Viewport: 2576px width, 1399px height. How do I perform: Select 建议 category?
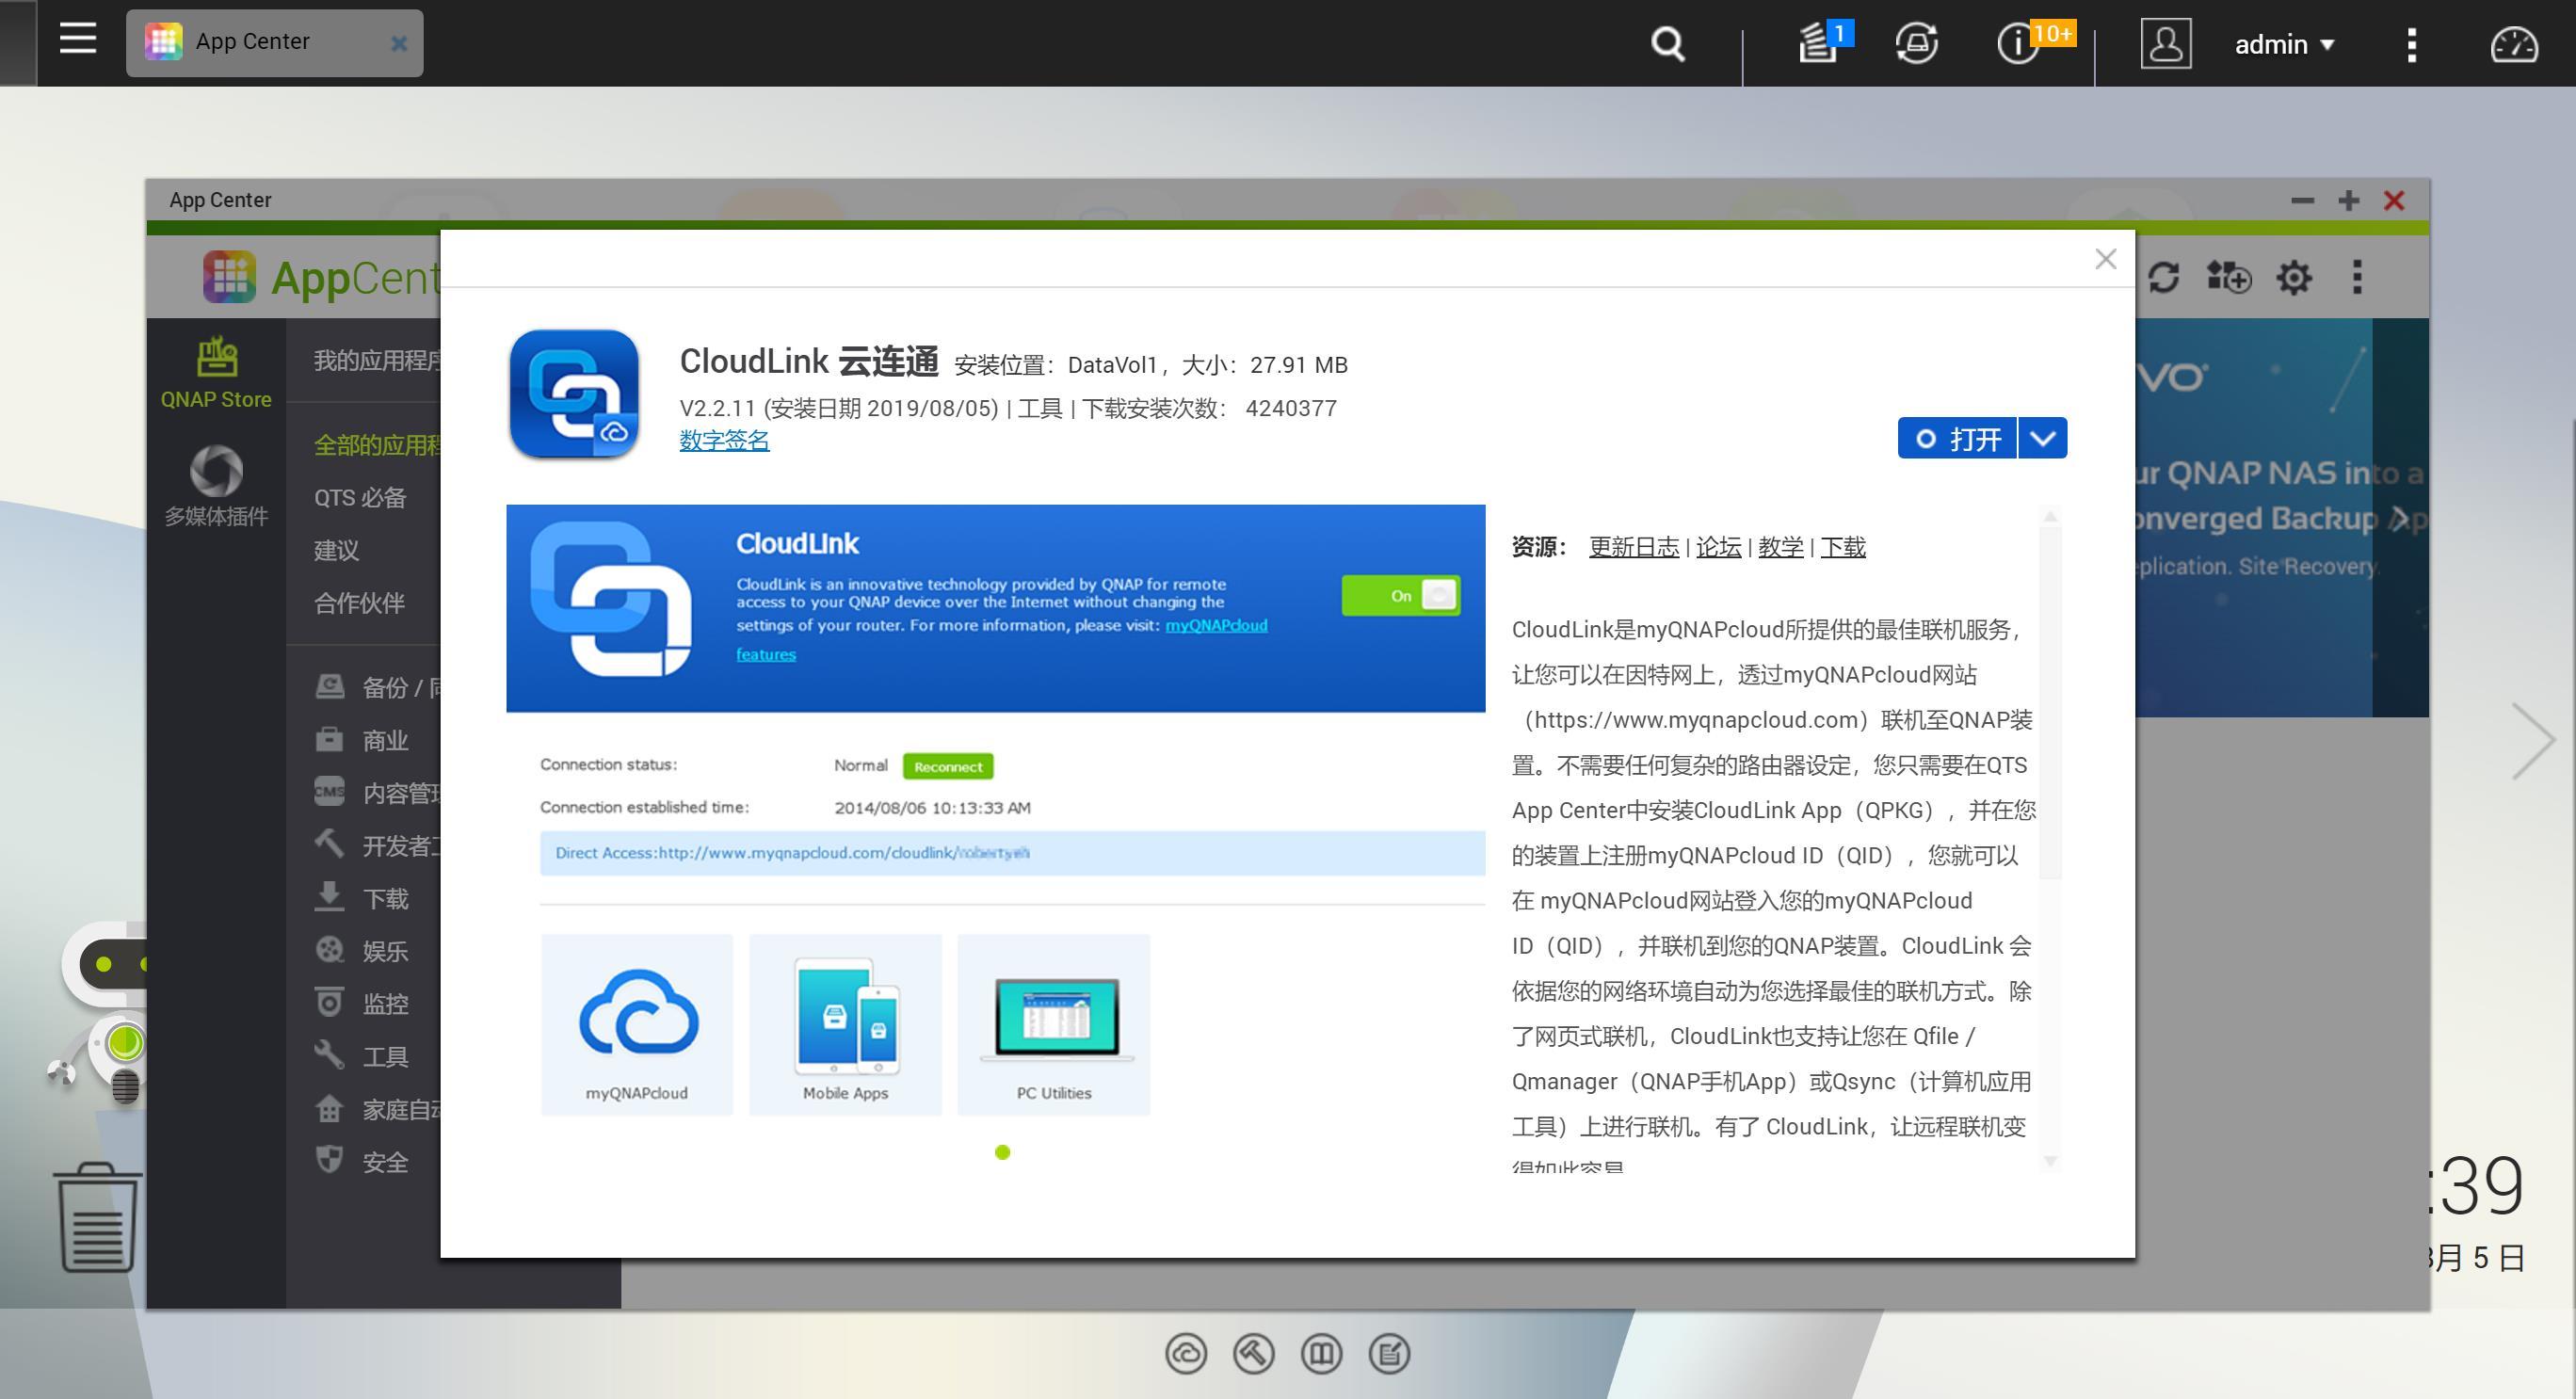(x=336, y=550)
